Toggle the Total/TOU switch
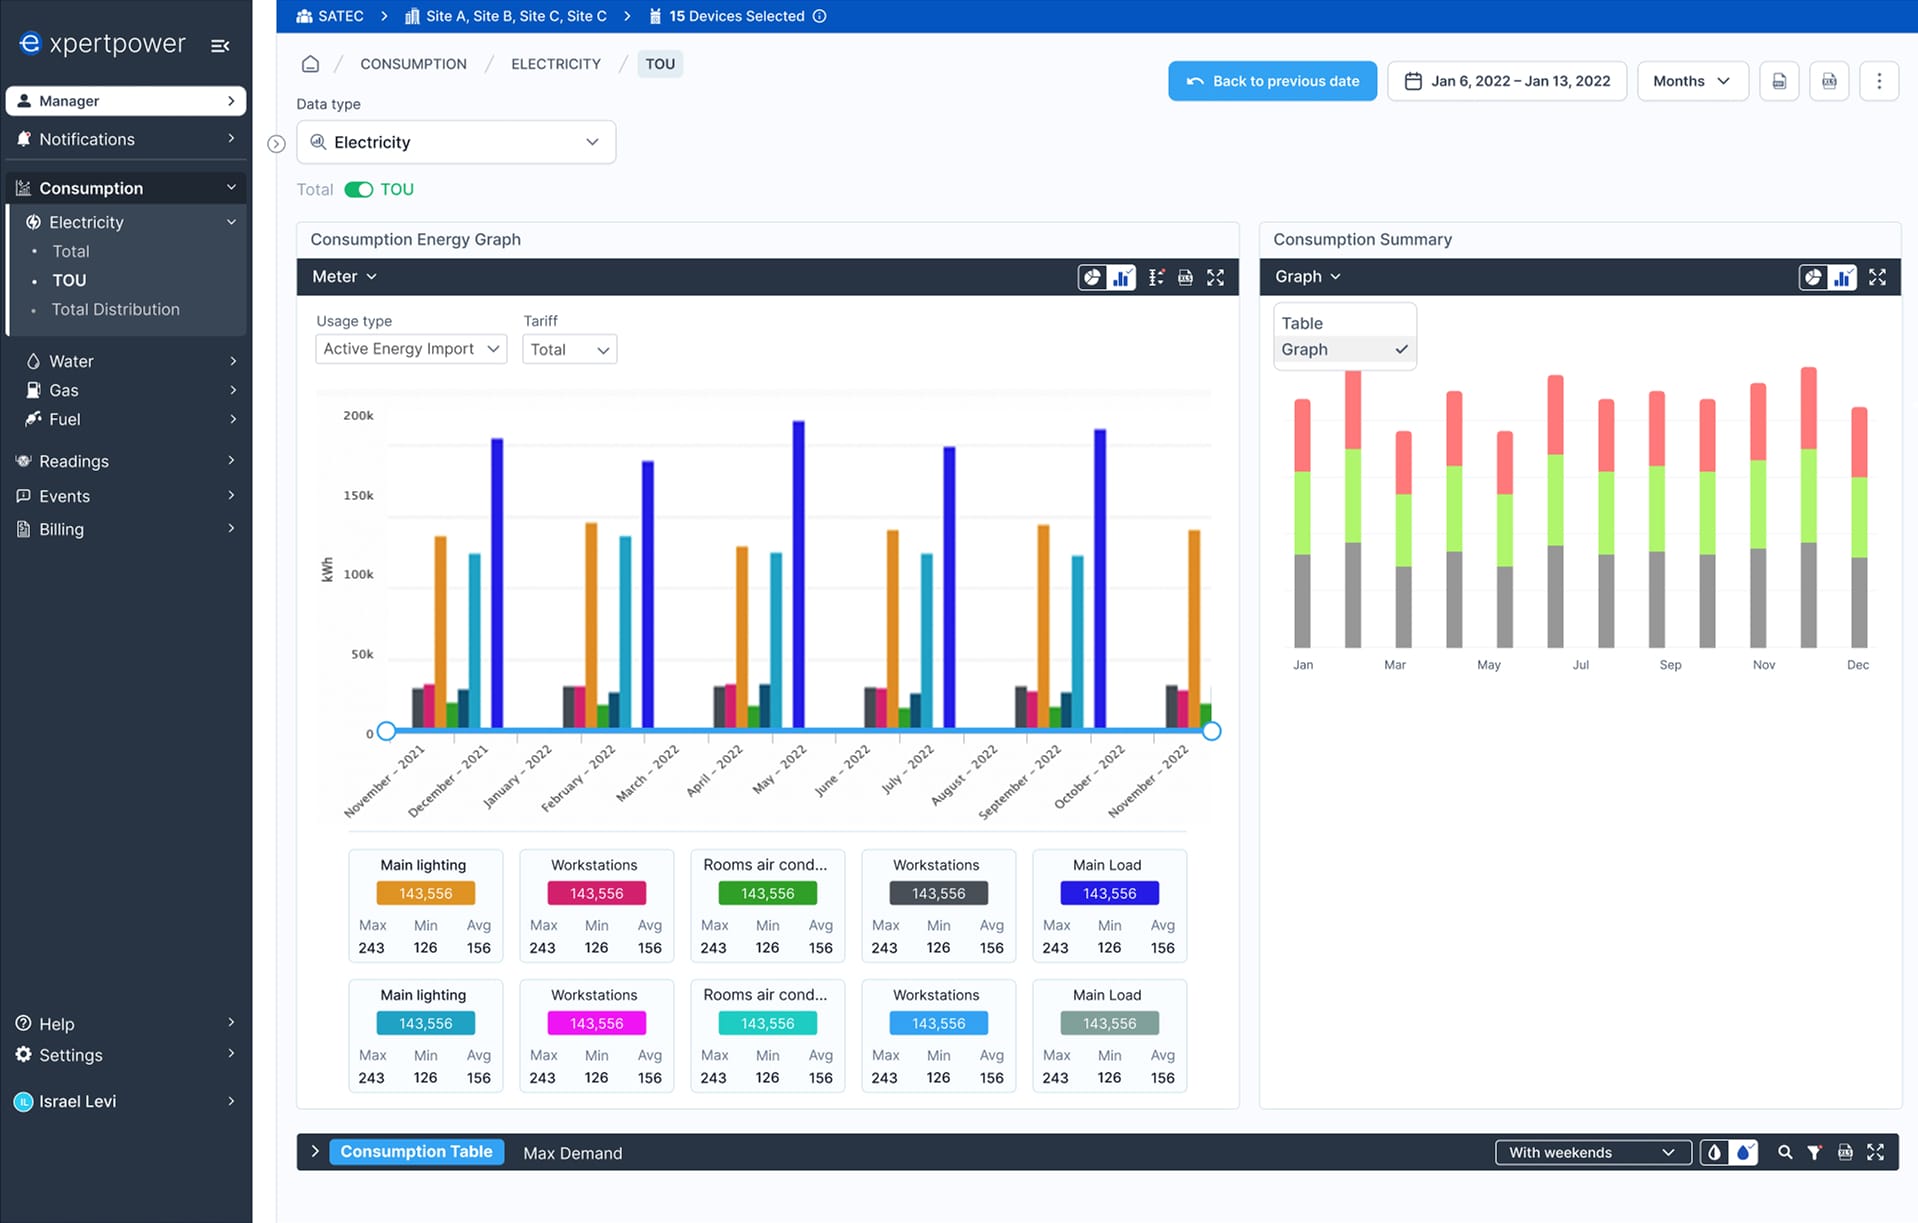The height and width of the screenshot is (1223, 1918). click(x=358, y=190)
